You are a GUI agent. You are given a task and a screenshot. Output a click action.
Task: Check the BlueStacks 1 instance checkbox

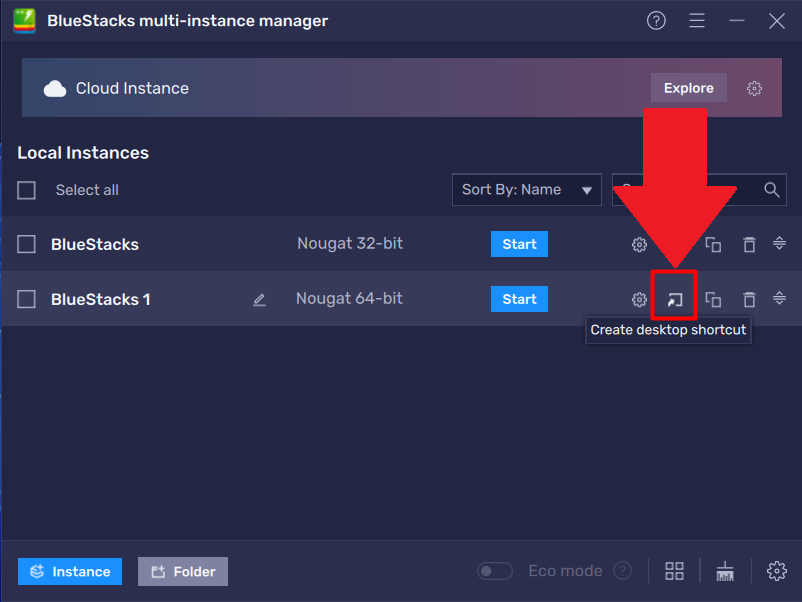[x=26, y=299]
